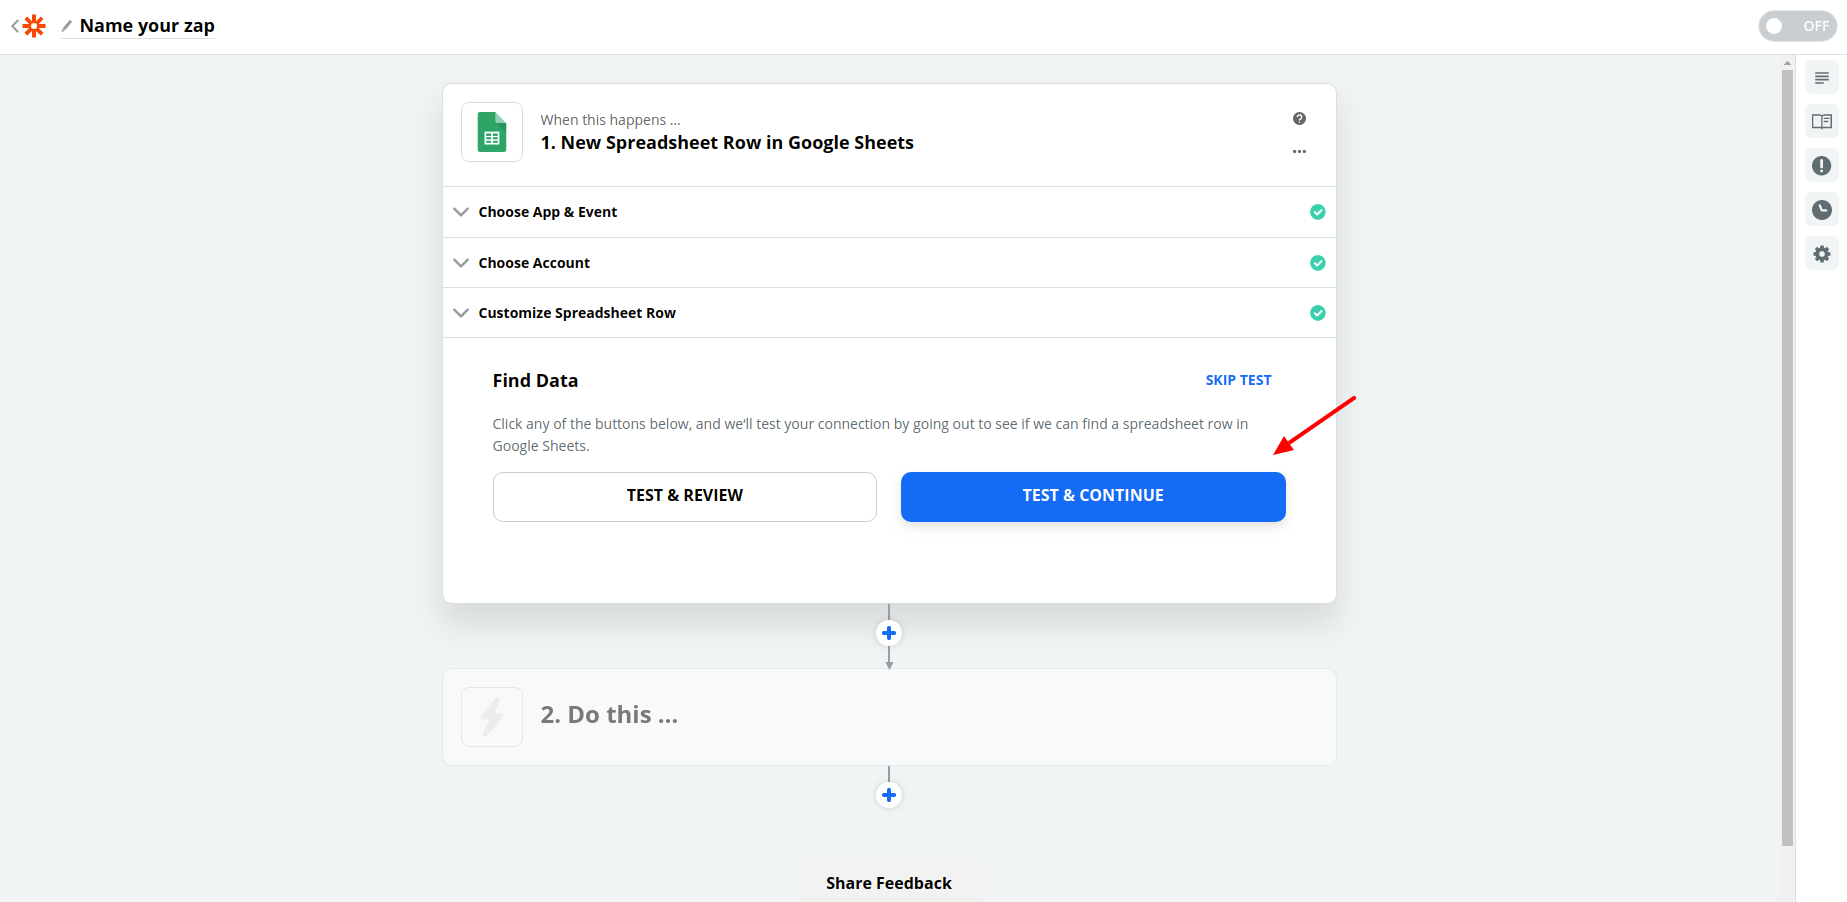Viewport: 1847px width, 902px height.
Task: Click the Google Sheets step icon
Action: [491, 131]
